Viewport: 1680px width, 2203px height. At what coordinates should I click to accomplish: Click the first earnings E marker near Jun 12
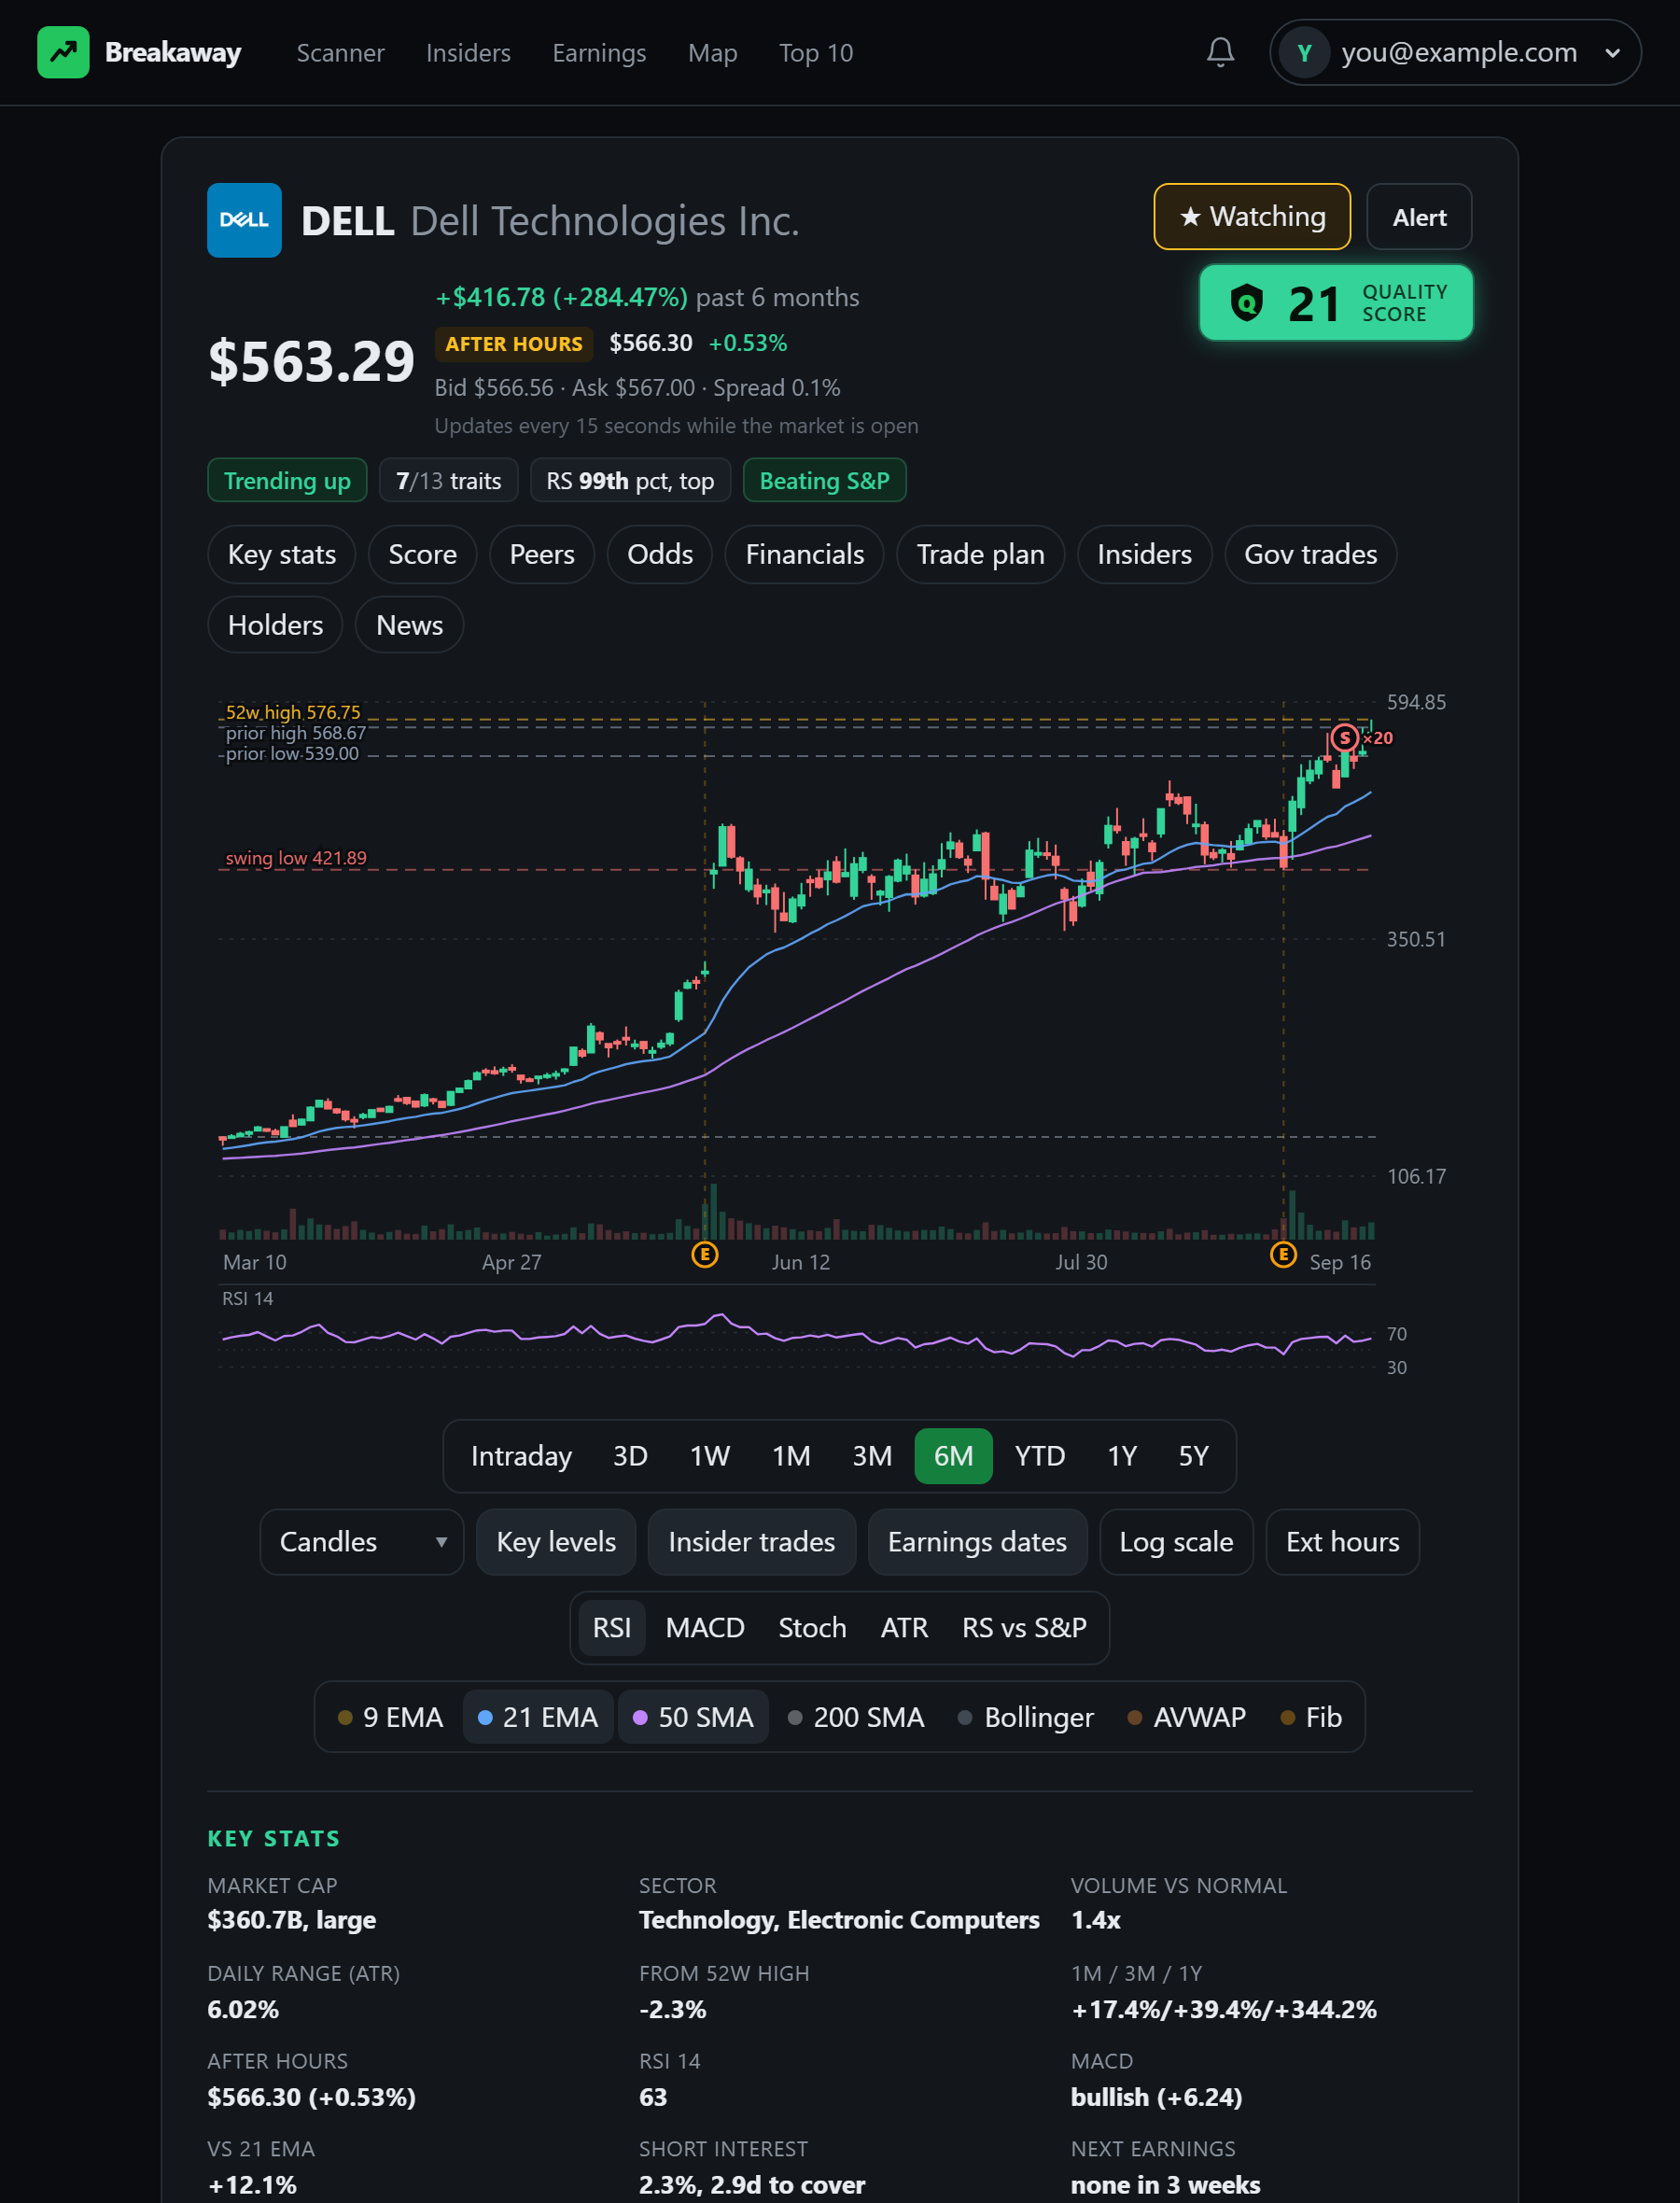click(705, 1254)
